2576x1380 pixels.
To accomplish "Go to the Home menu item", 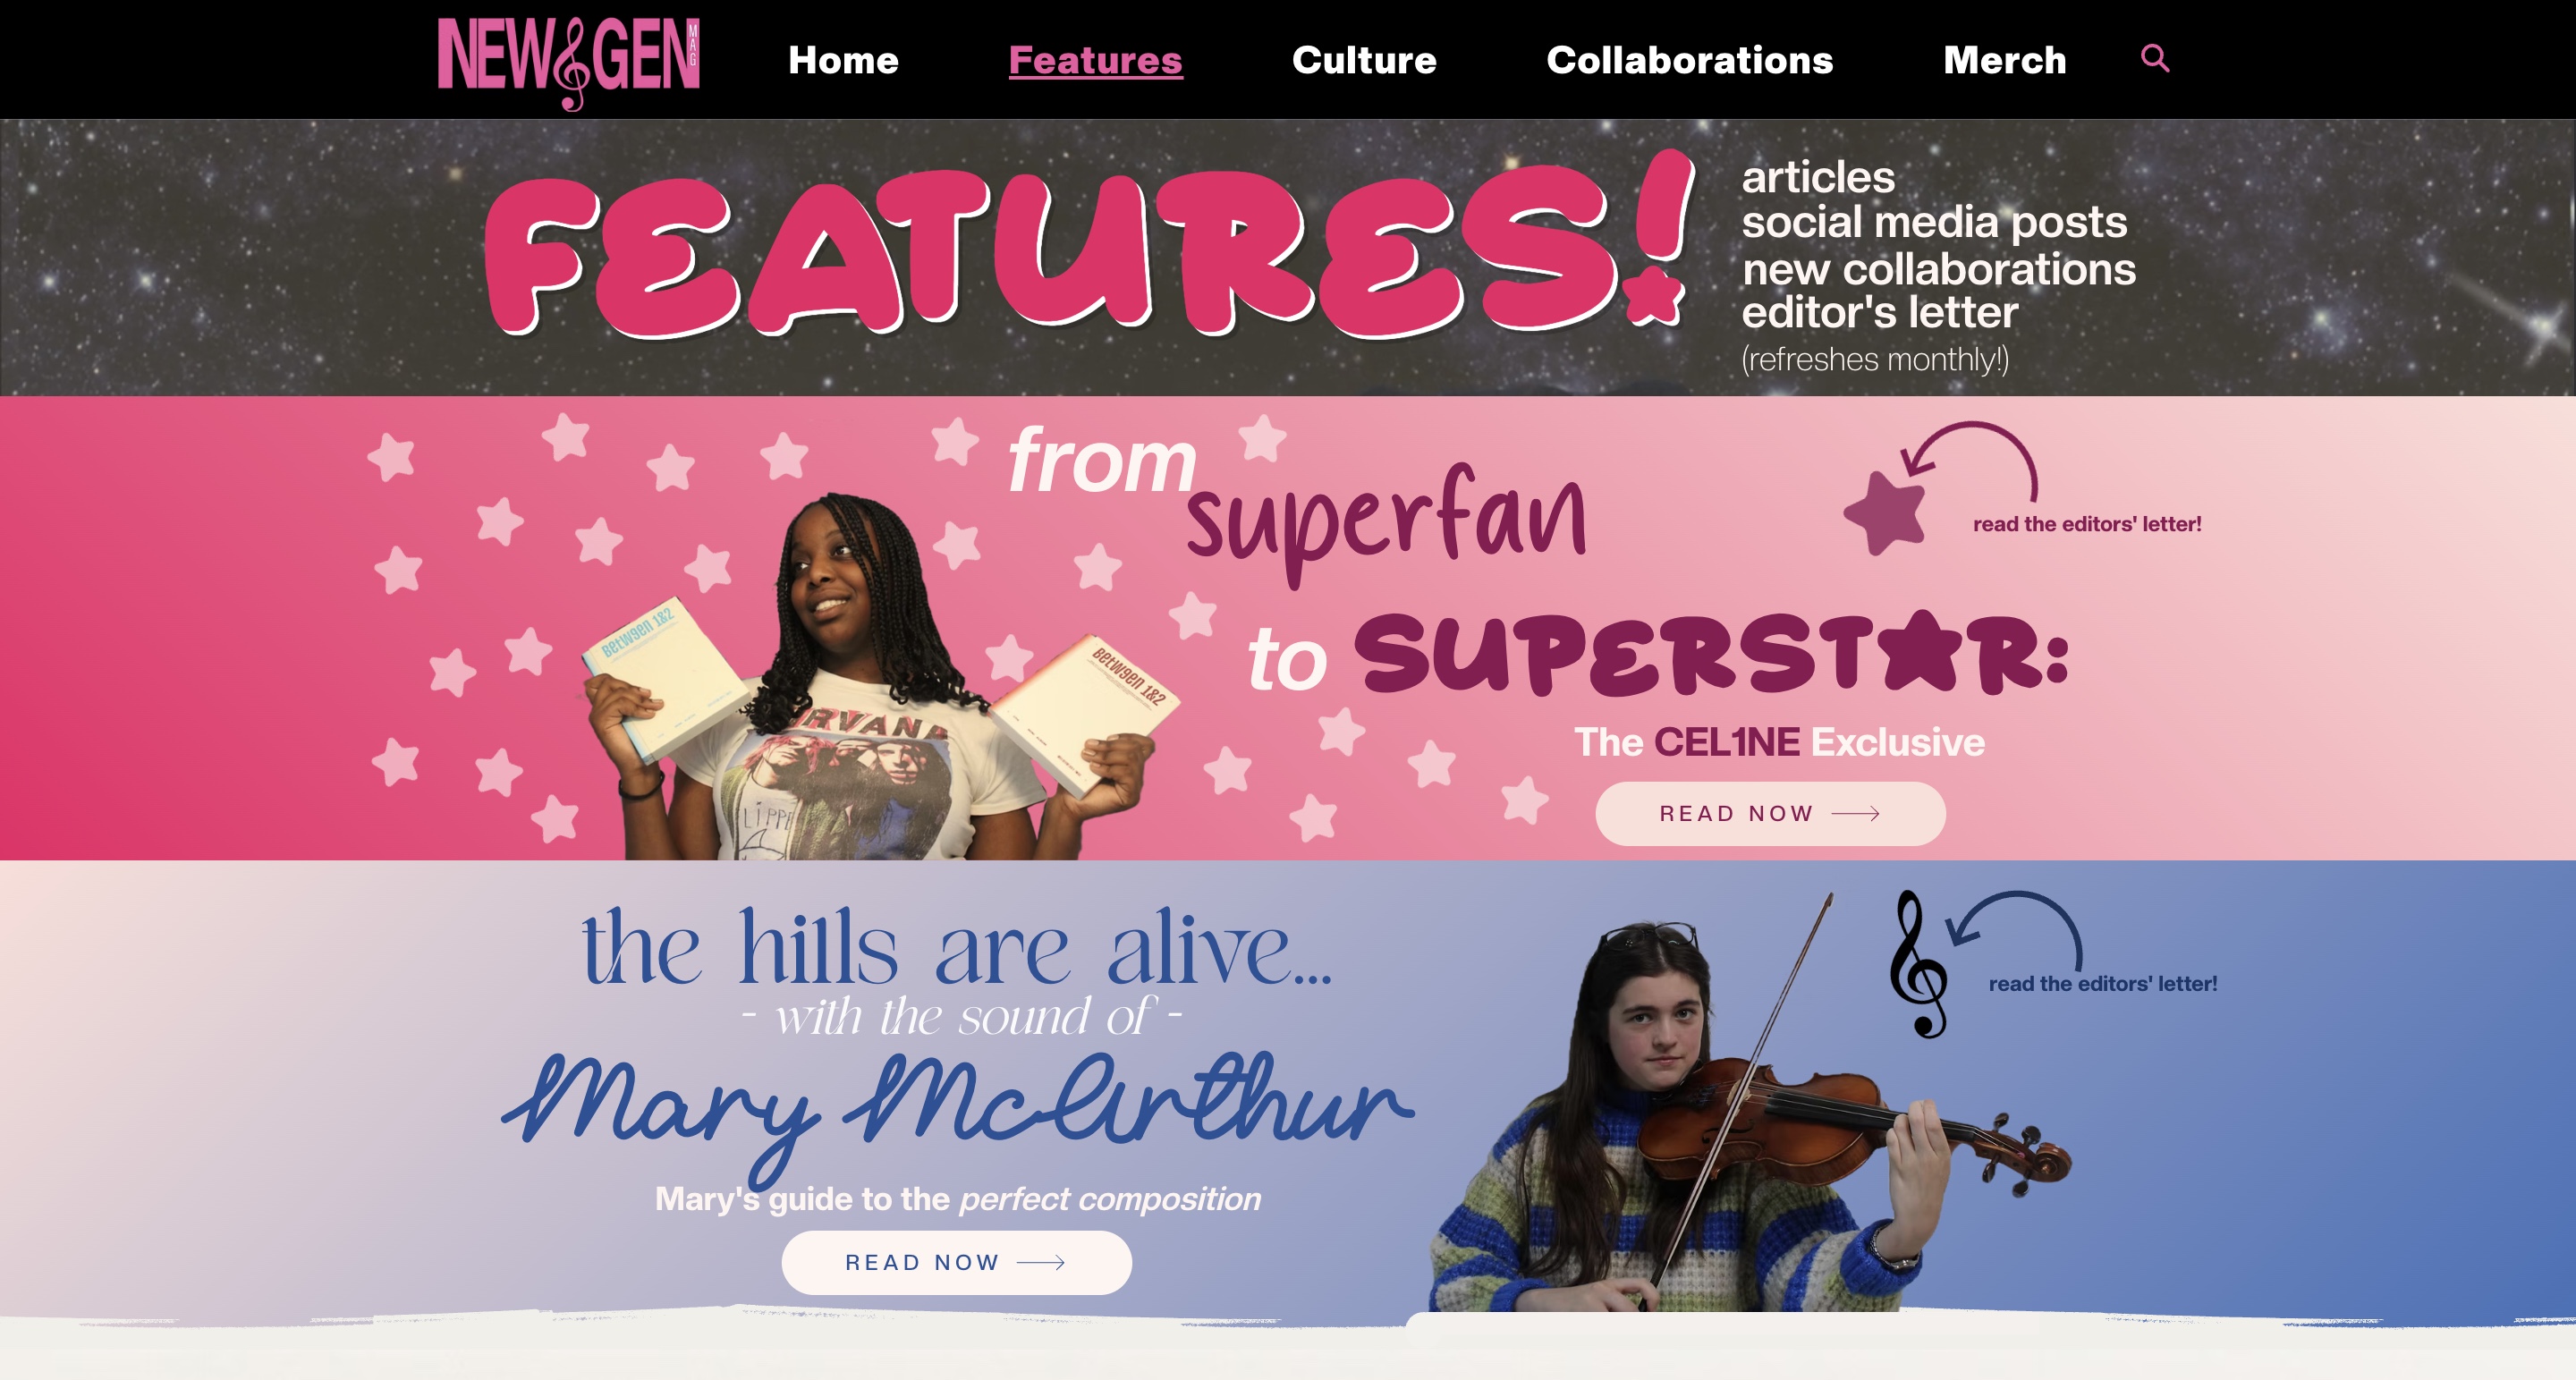I will click(x=843, y=60).
